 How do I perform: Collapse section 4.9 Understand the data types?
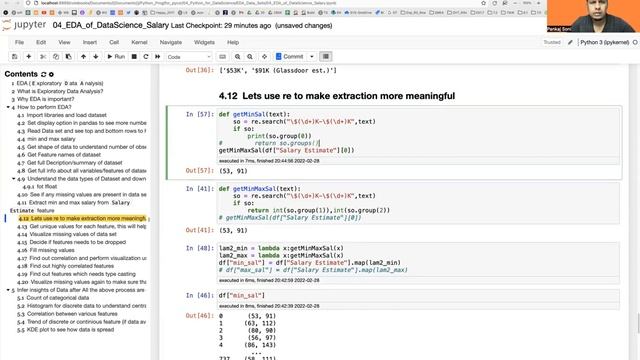tap(13, 179)
